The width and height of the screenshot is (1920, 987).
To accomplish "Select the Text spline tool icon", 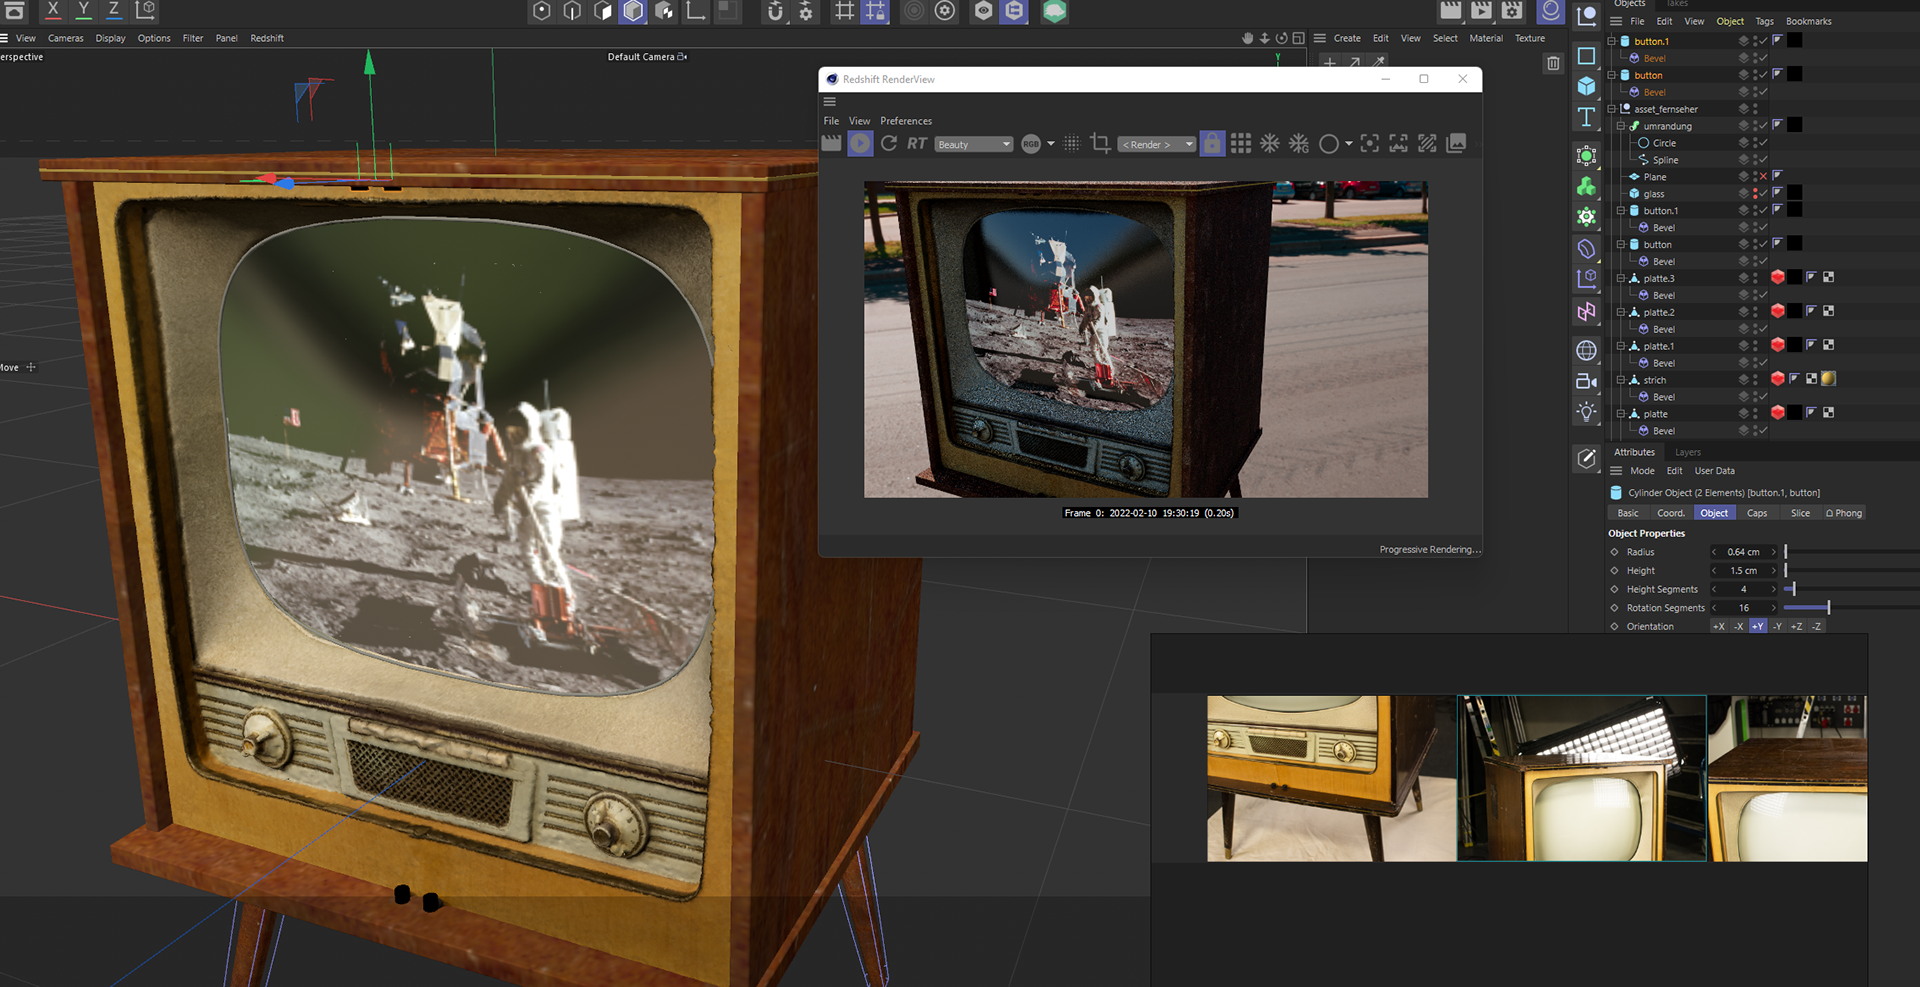I will 1586,117.
